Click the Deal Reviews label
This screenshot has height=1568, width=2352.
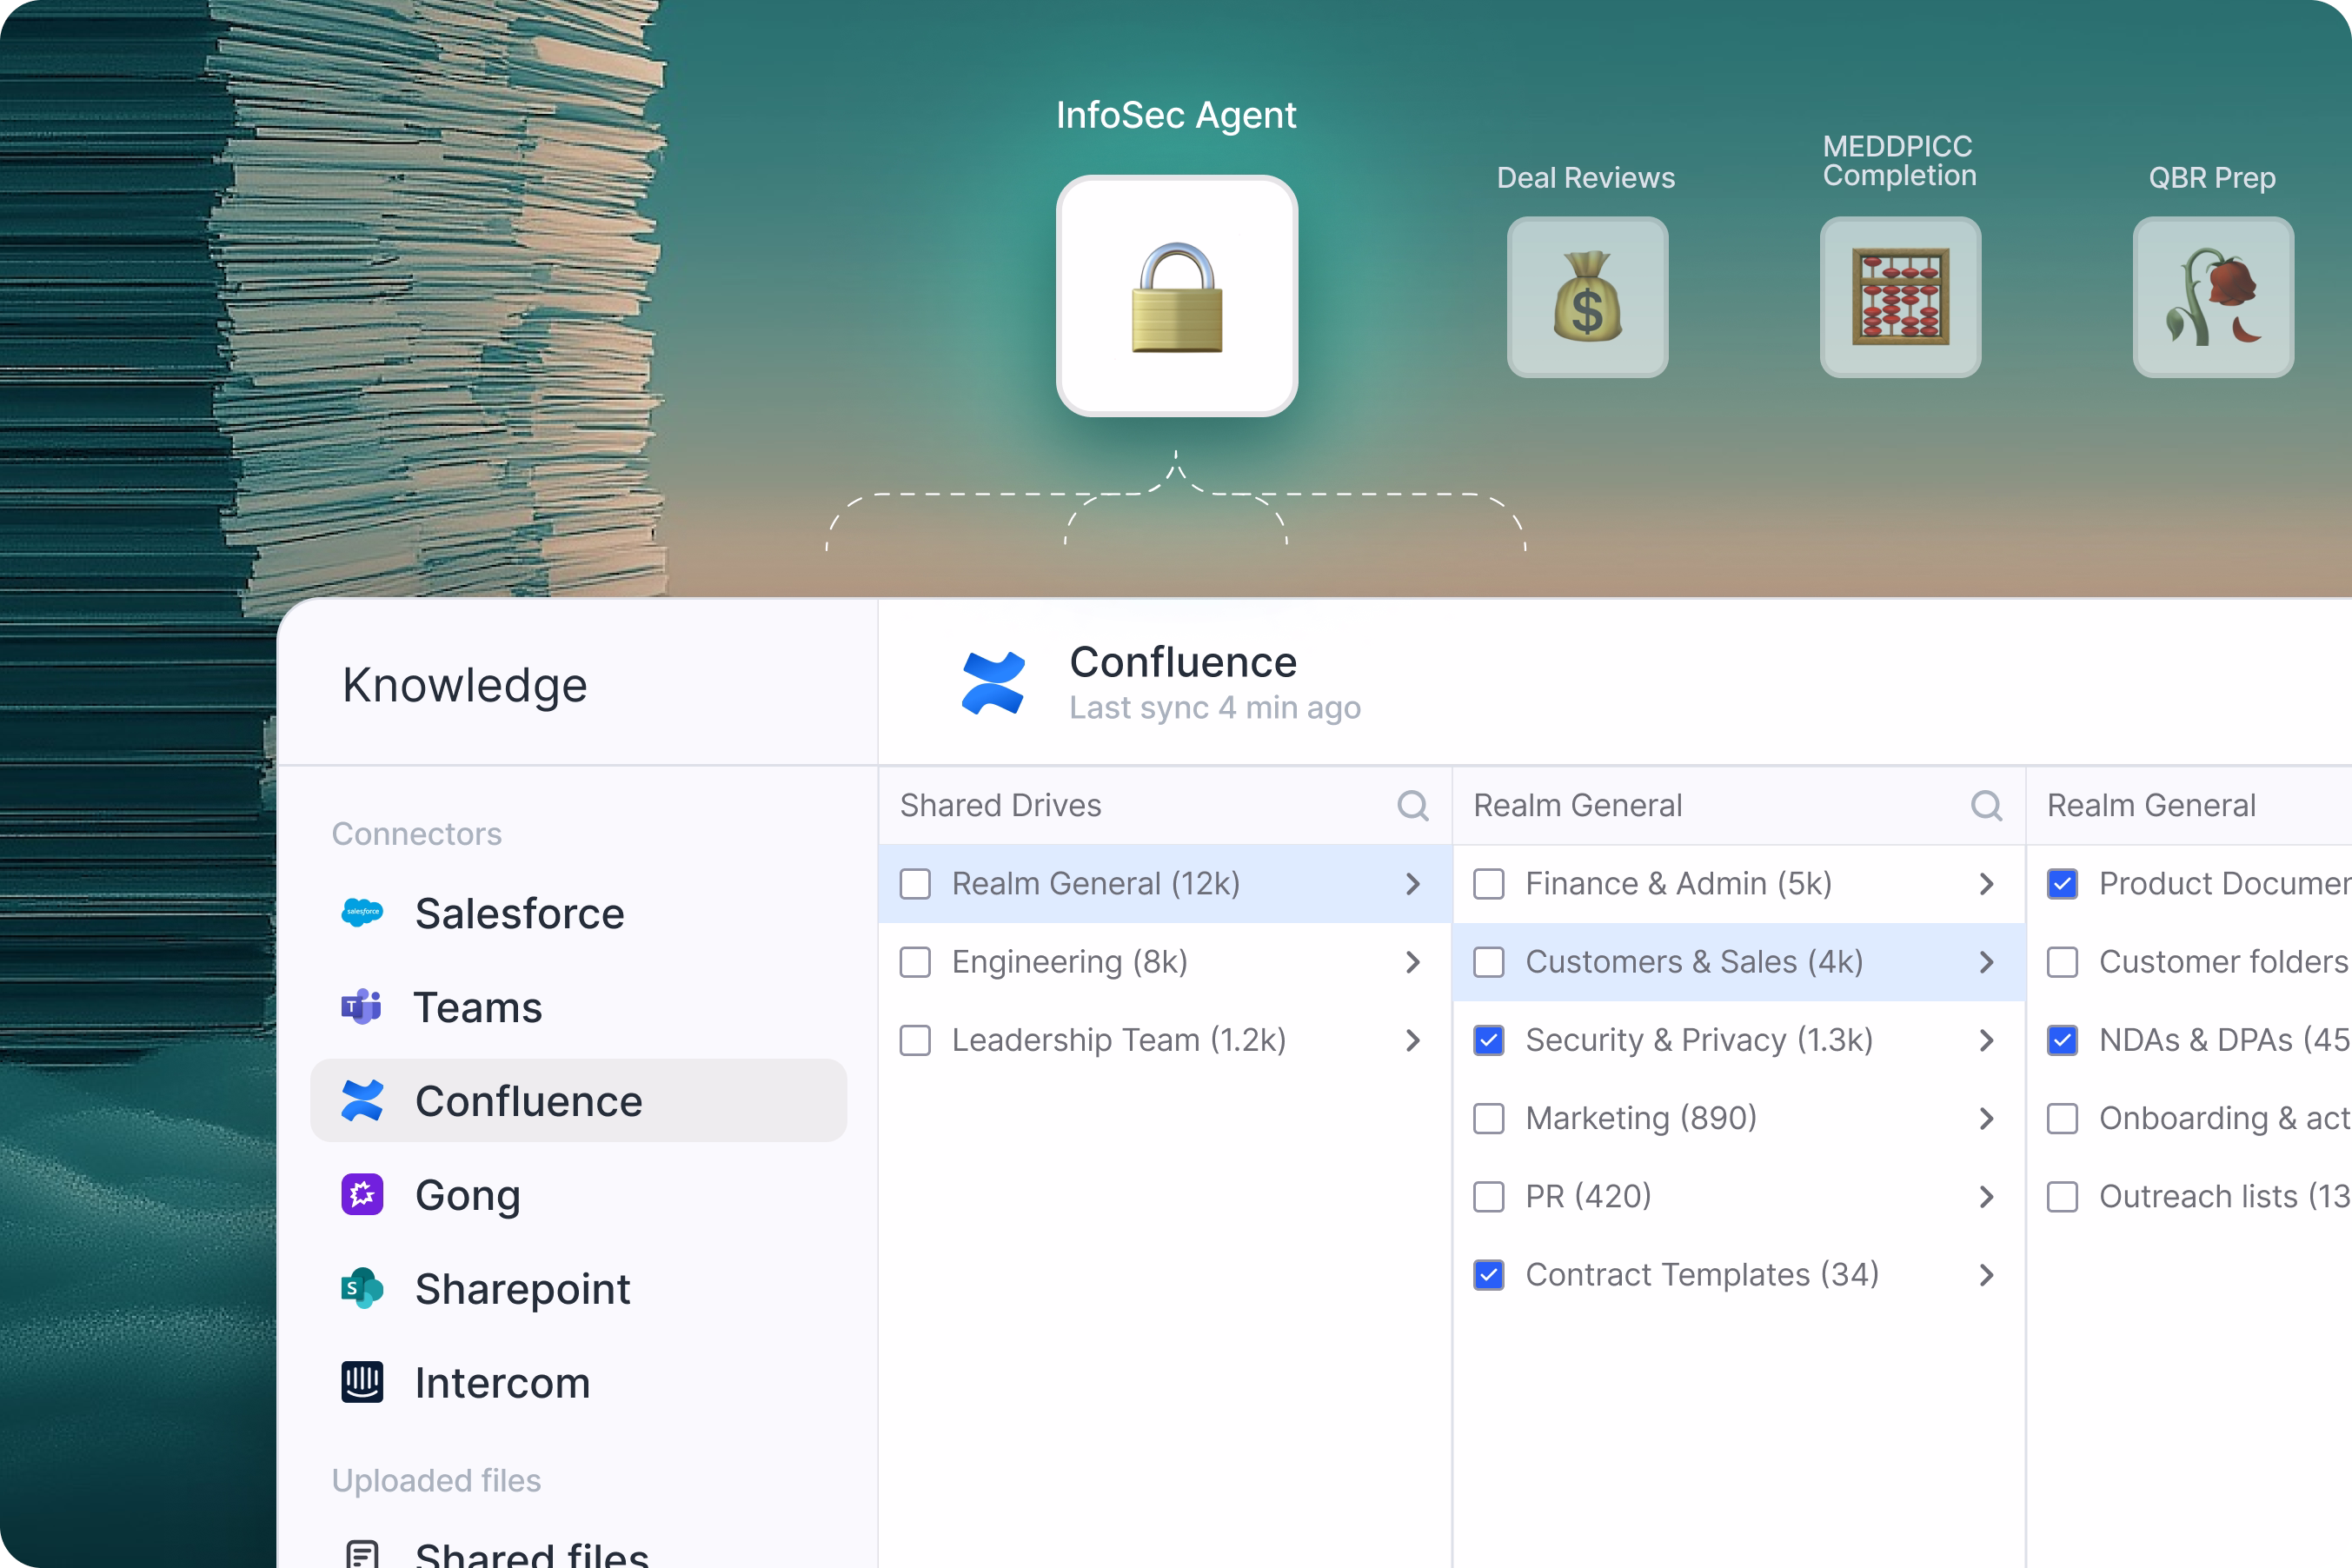[1586, 177]
